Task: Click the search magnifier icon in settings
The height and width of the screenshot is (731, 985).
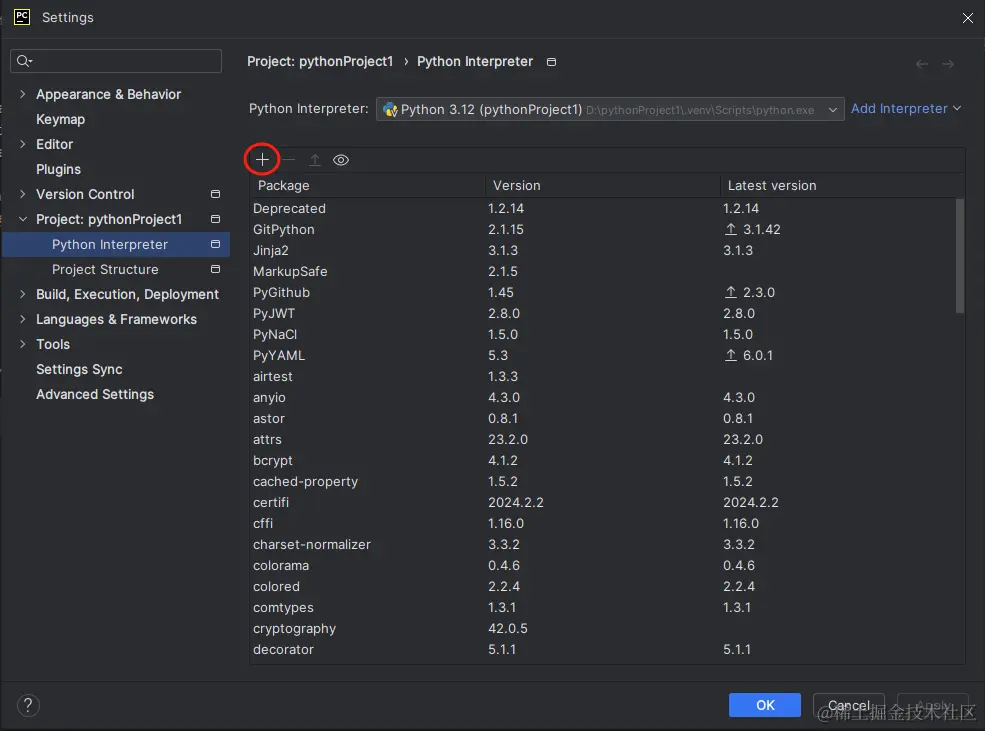Action: [24, 61]
